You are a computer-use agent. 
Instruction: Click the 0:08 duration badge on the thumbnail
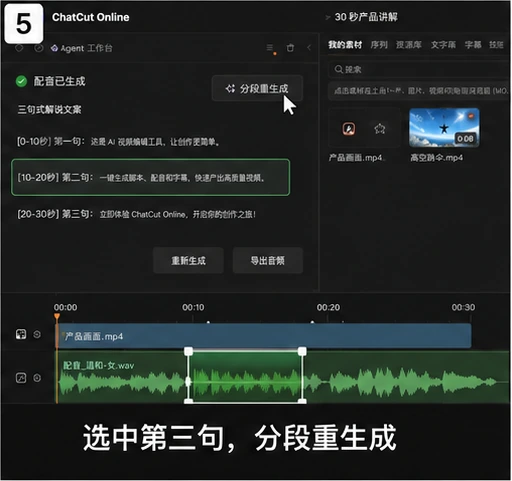click(x=465, y=139)
